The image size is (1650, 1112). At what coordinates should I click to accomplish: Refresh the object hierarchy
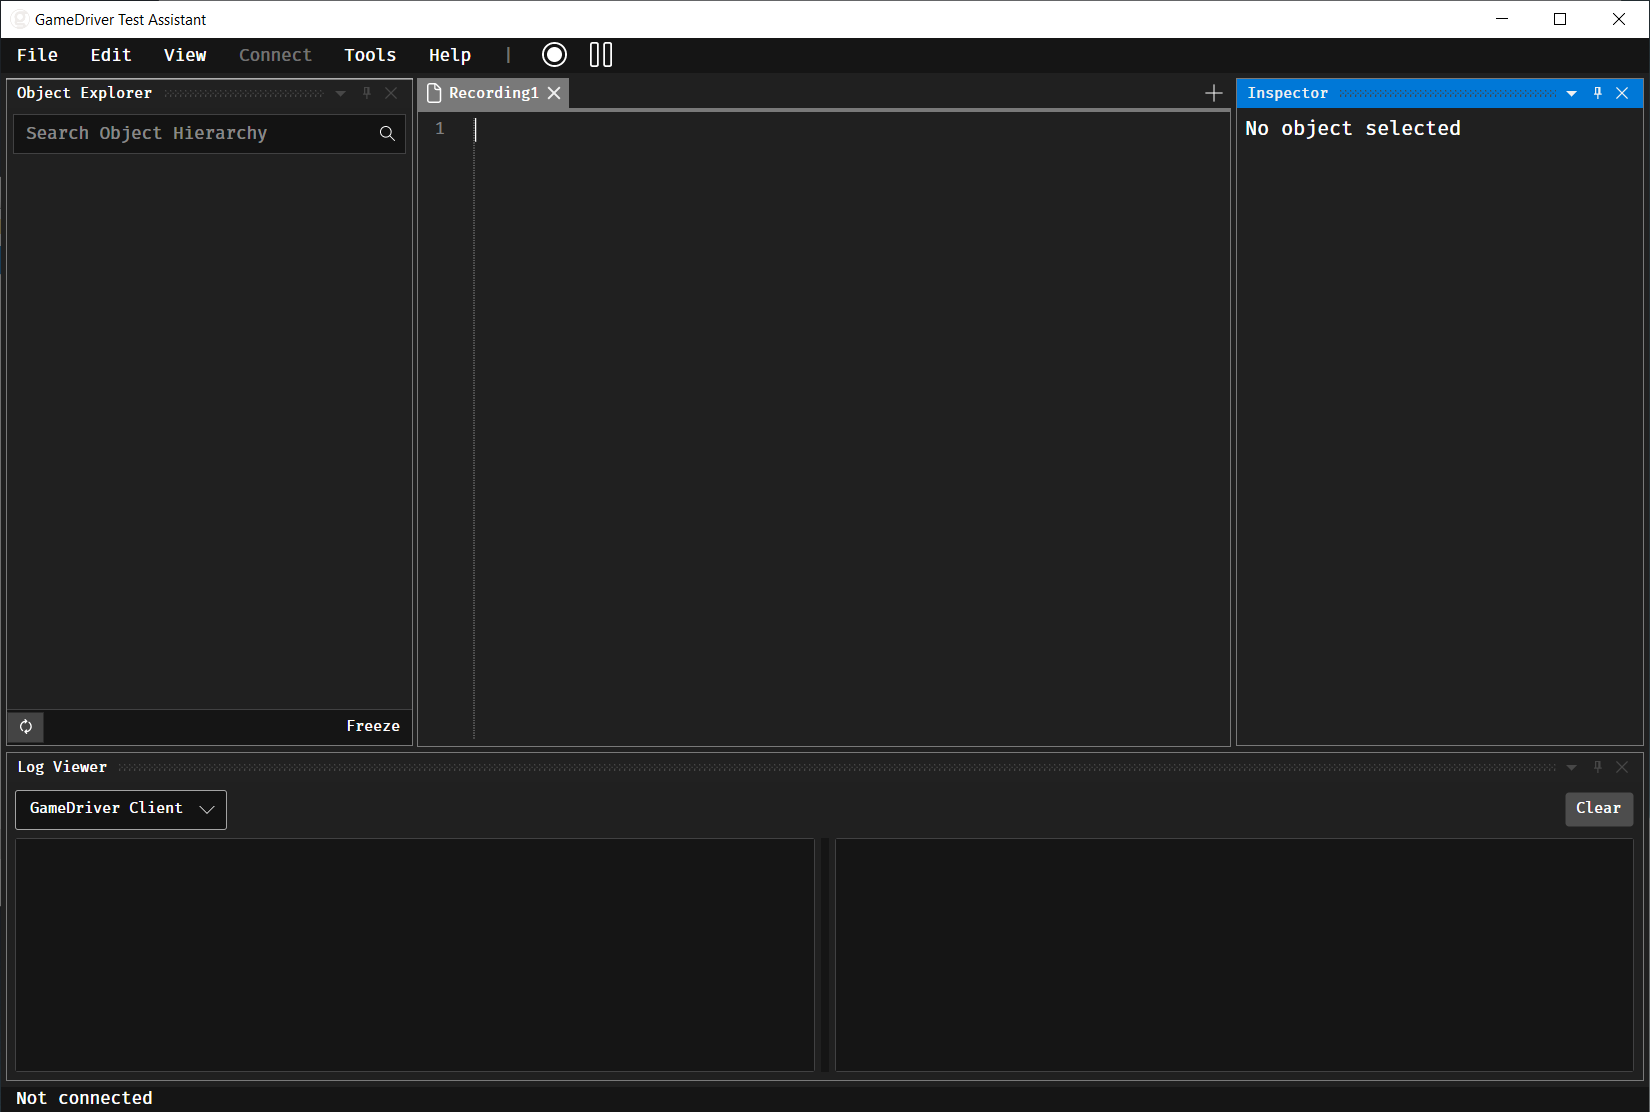point(26,726)
